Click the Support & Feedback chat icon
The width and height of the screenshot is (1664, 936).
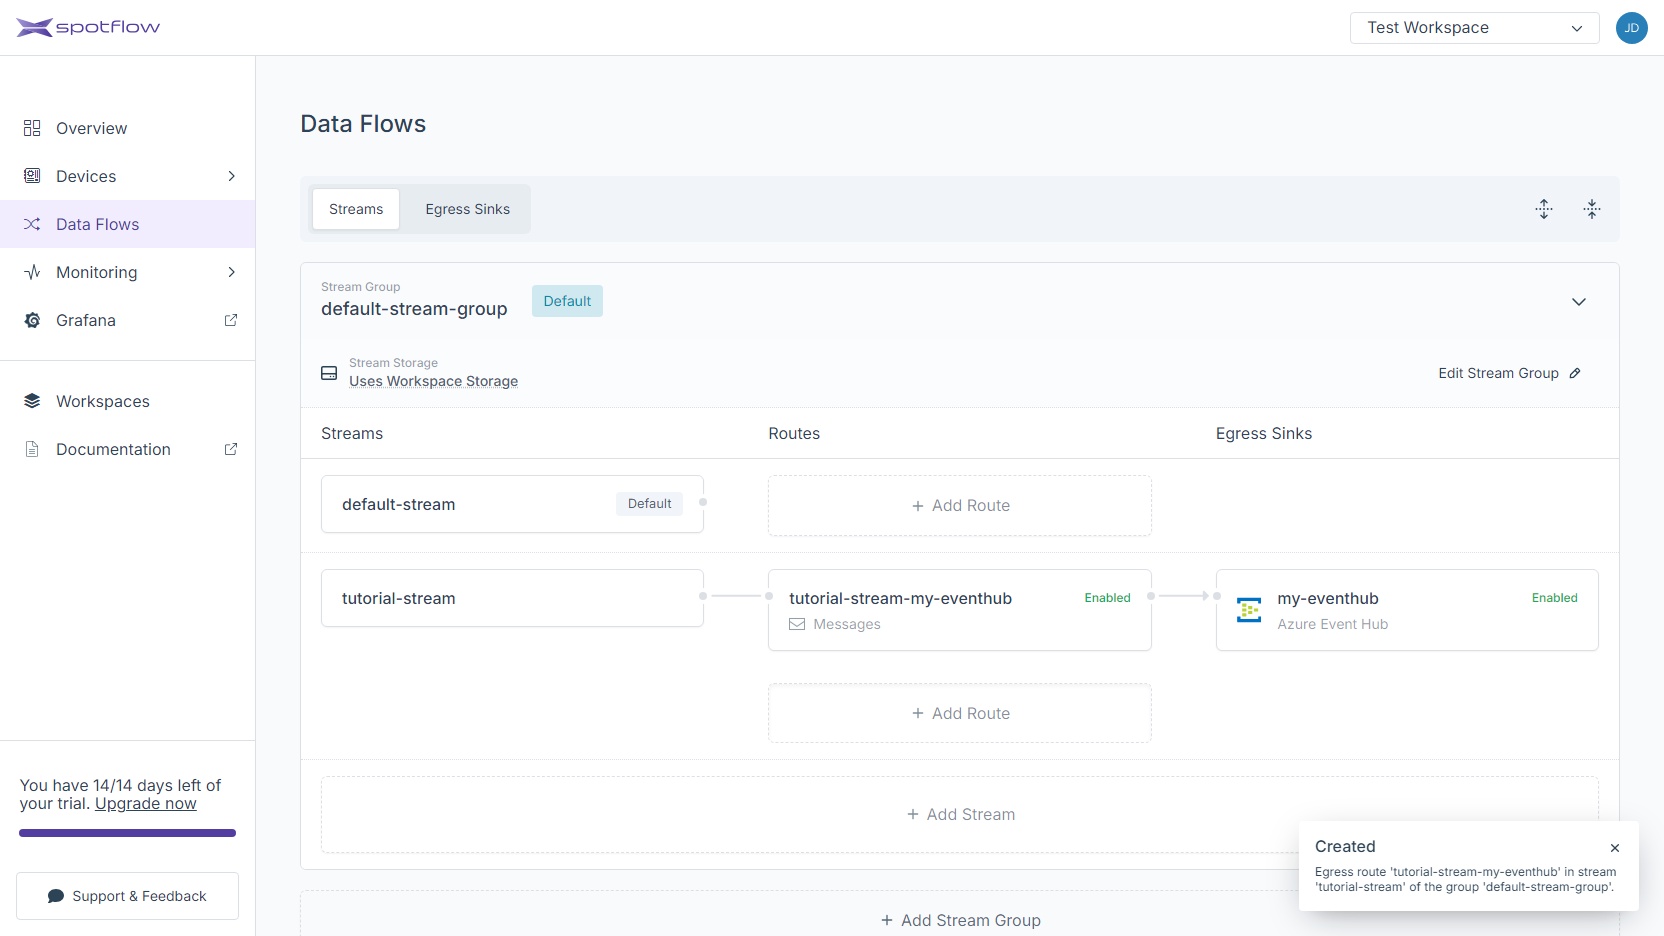tap(56, 896)
